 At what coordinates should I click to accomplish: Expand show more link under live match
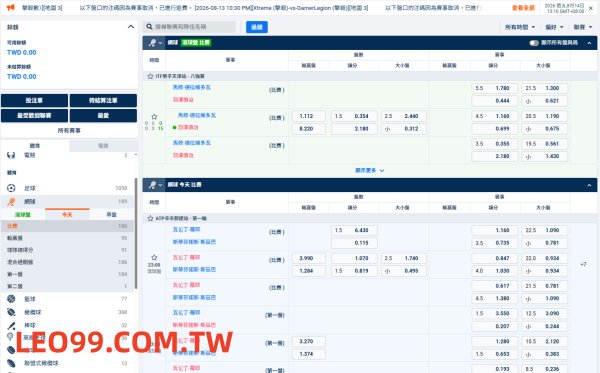(x=369, y=170)
